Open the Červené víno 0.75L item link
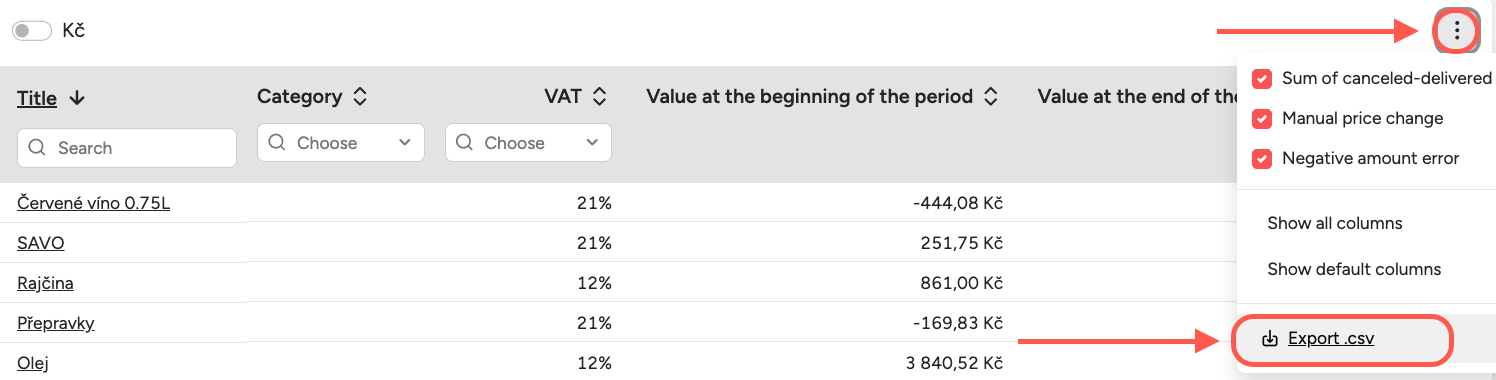Screen dimensions: 1496x380 coord(94,203)
